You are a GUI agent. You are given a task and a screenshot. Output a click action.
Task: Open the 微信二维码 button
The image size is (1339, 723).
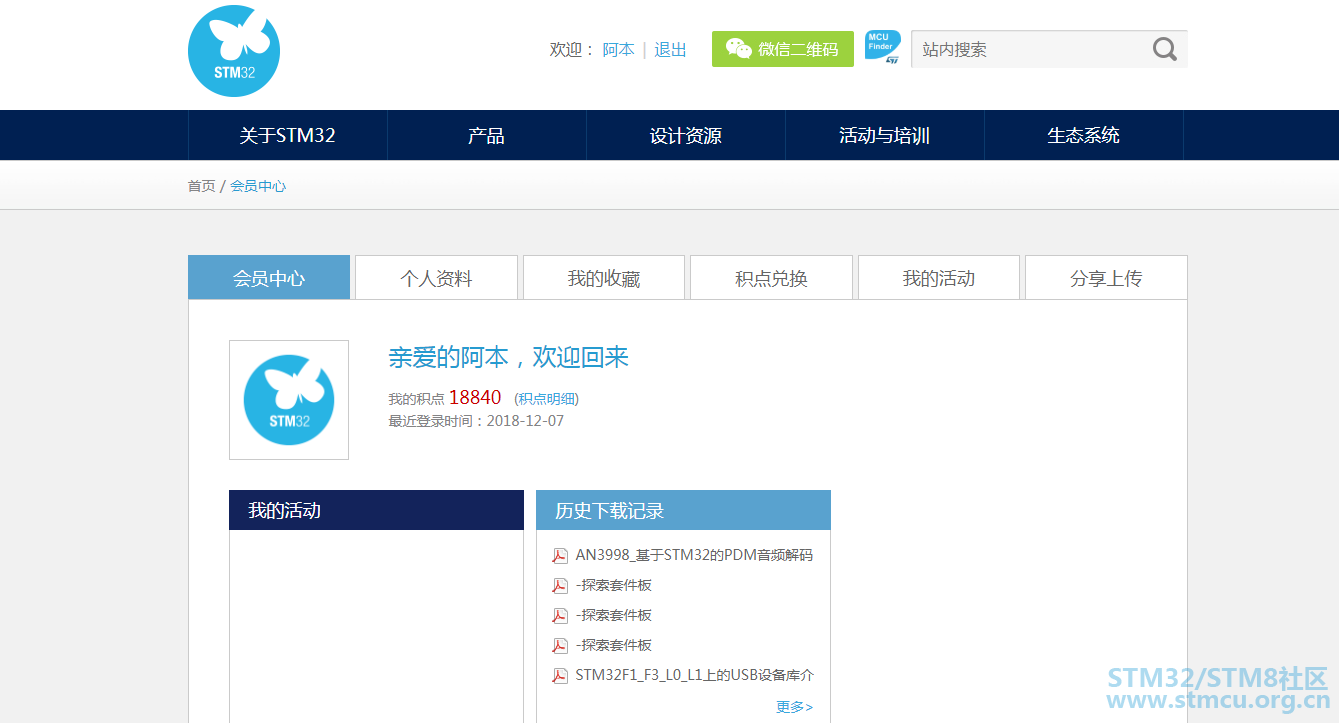pyautogui.click(x=783, y=49)
